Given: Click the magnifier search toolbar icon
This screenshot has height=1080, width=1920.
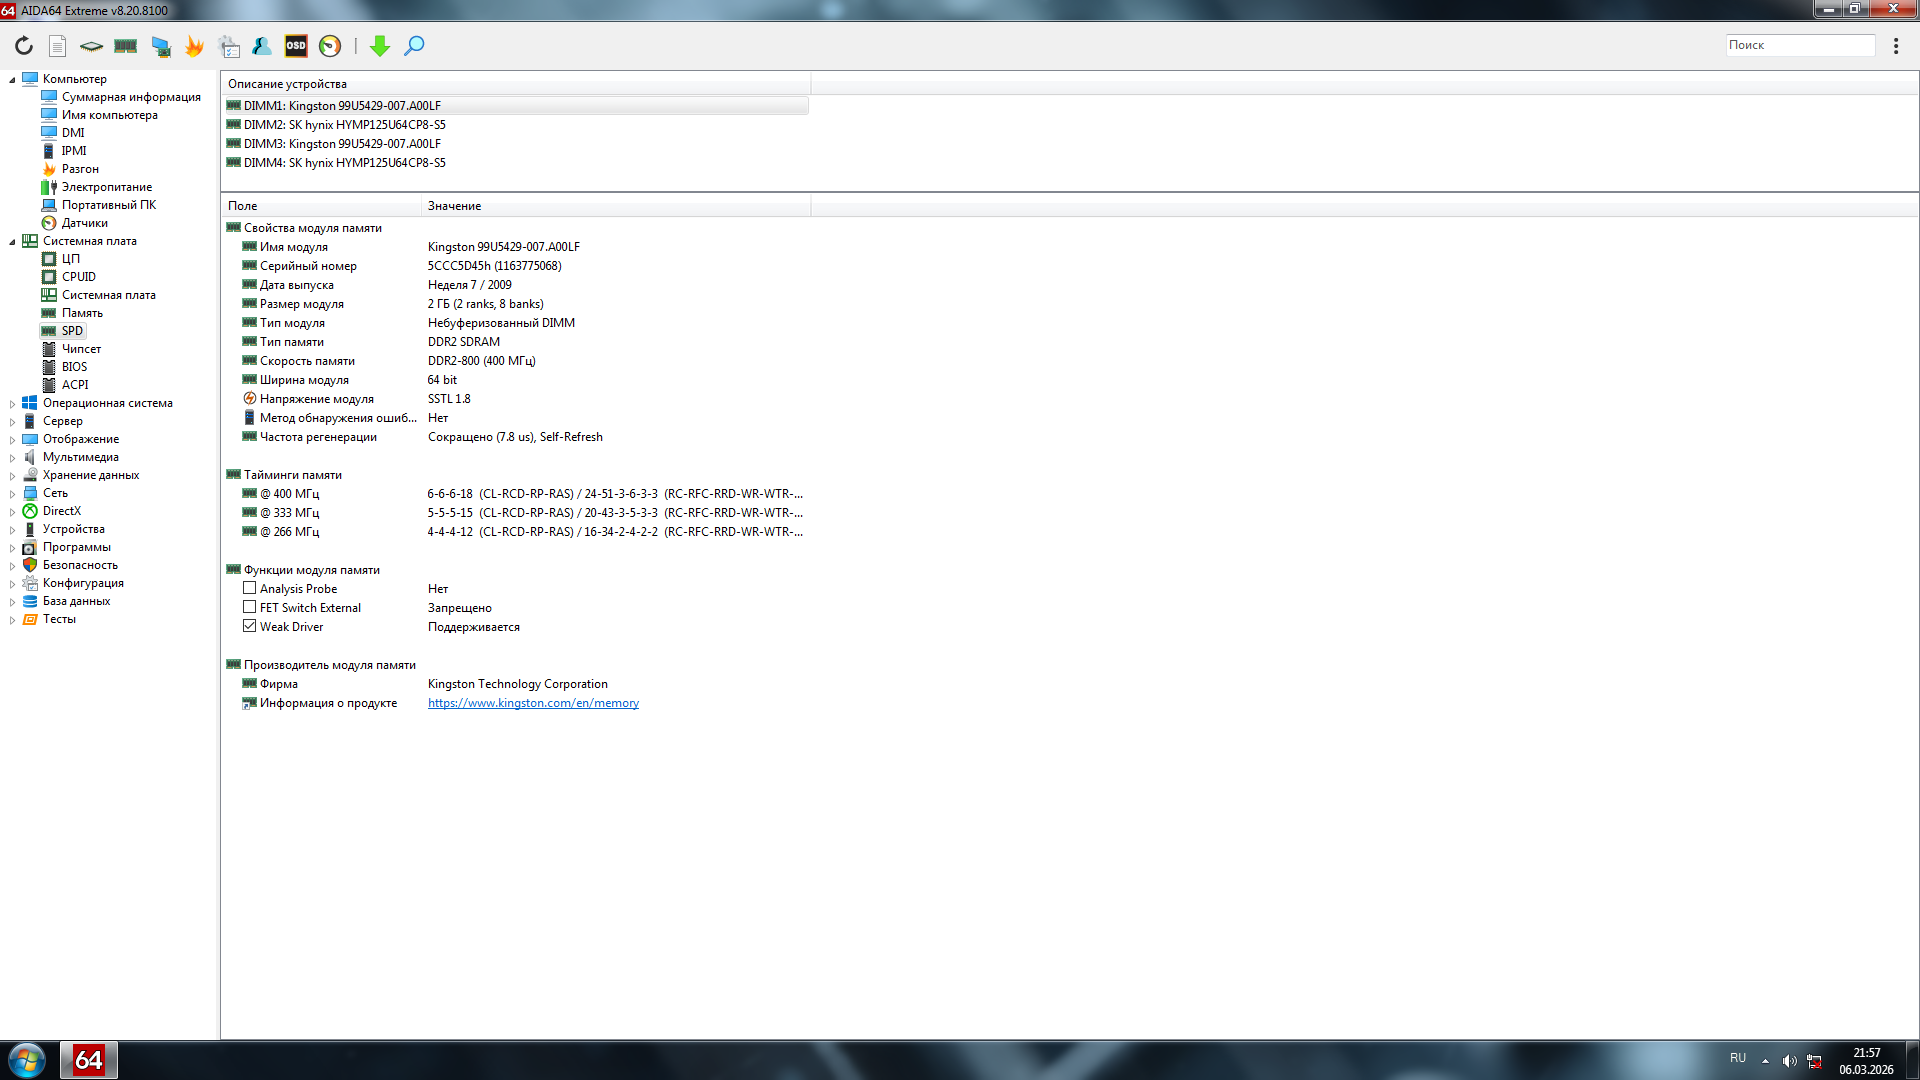Looking at the screenshot, I should pos(414,46).
